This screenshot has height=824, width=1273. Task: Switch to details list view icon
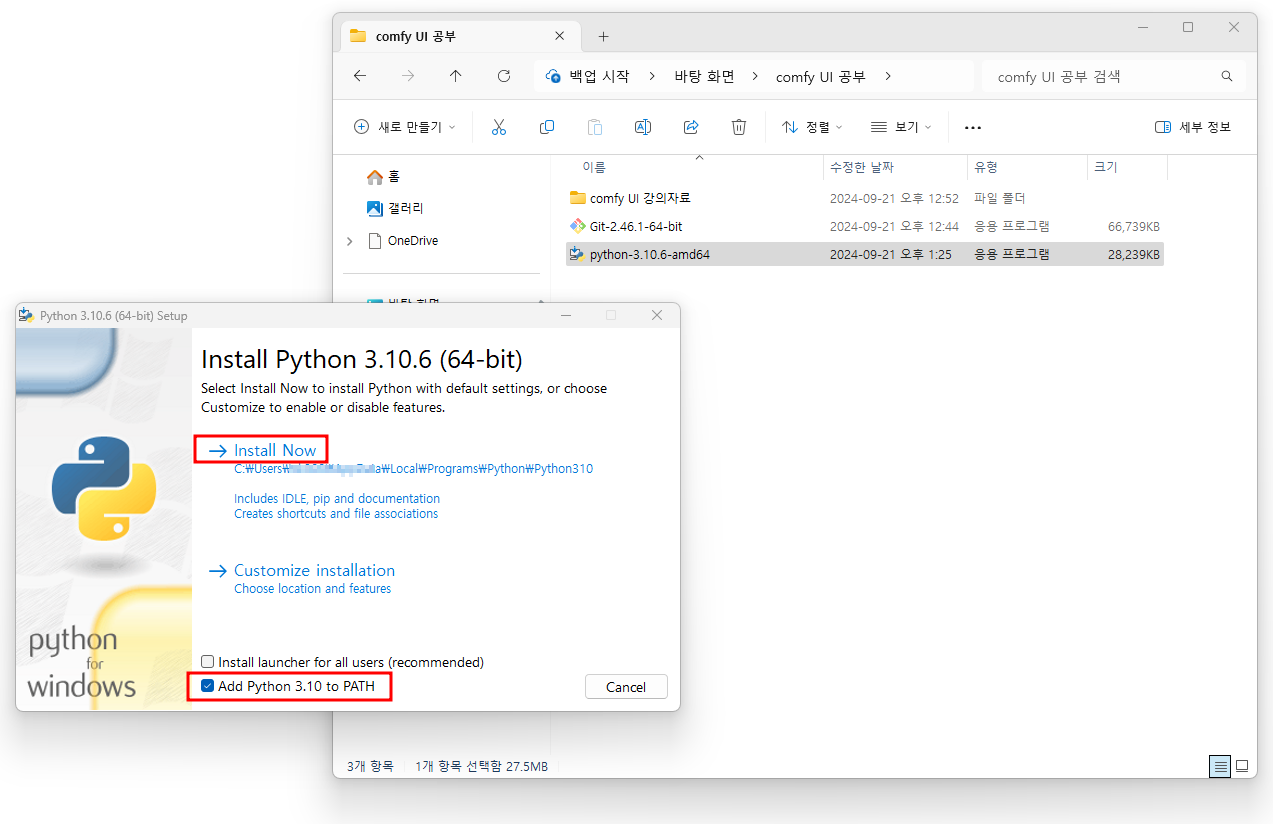(1220, 767)
